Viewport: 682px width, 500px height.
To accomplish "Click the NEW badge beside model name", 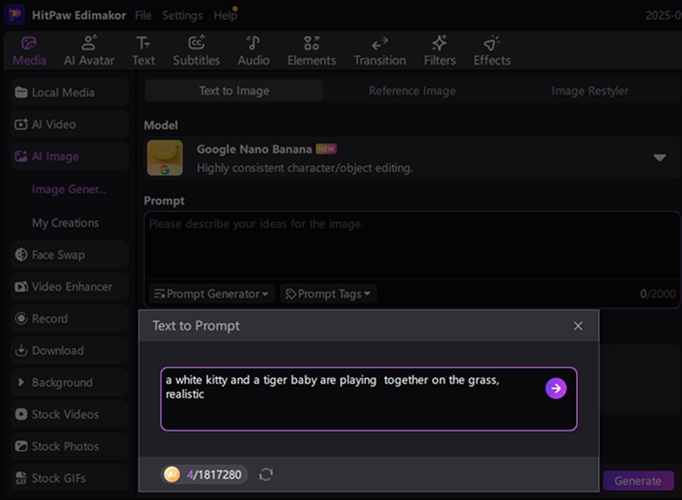I will (326, 149).
